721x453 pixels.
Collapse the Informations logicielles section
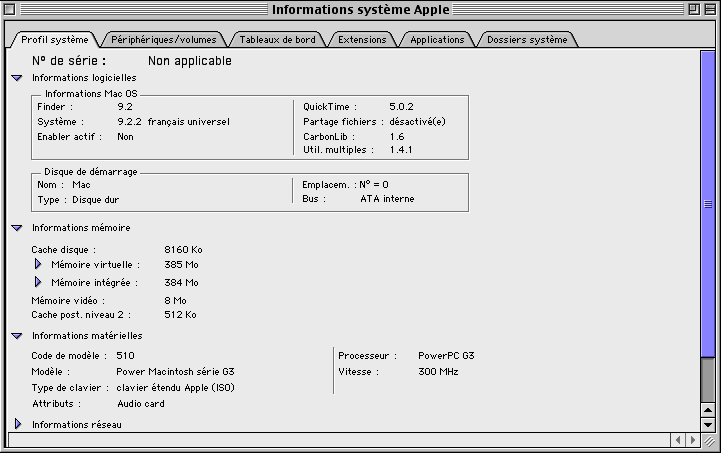tap(17, 78)
